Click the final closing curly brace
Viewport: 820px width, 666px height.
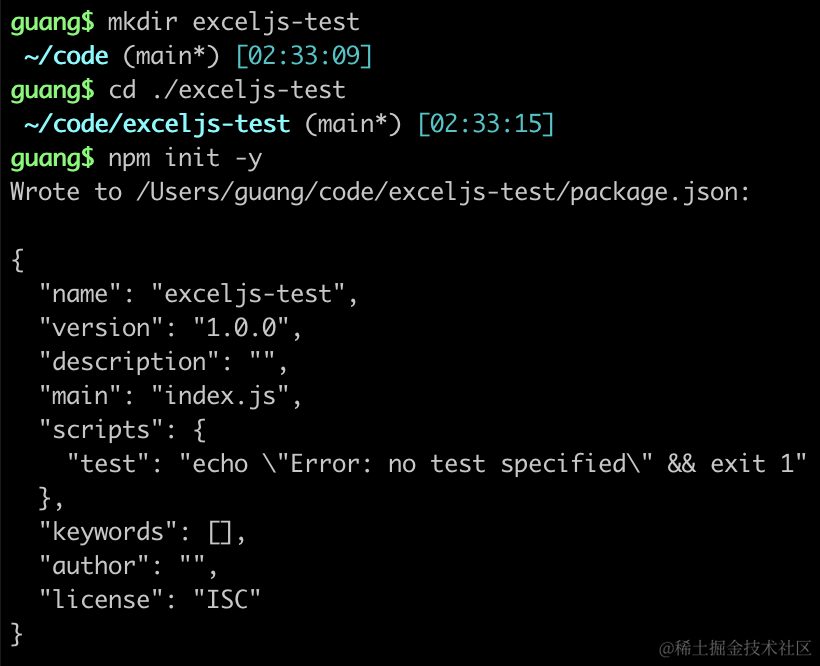point(17,634)
